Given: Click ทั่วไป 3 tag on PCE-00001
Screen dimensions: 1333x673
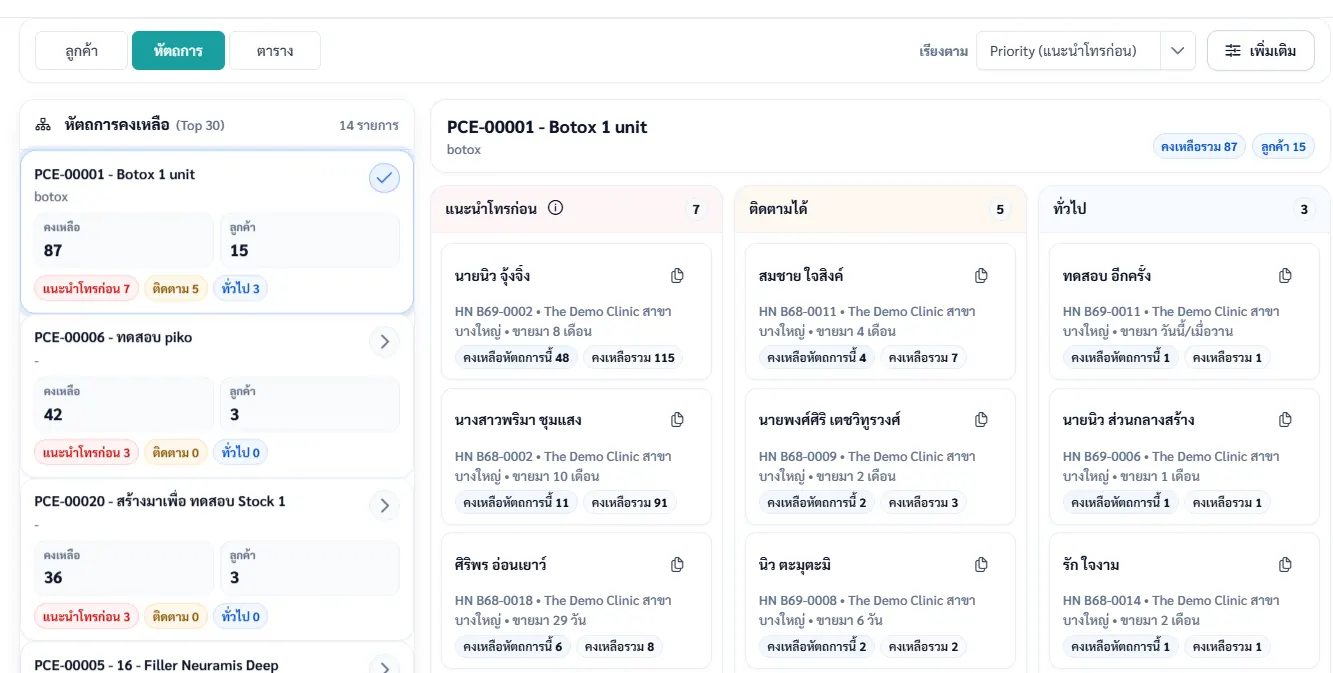Looking at the screenshot, I should [240, 289].
